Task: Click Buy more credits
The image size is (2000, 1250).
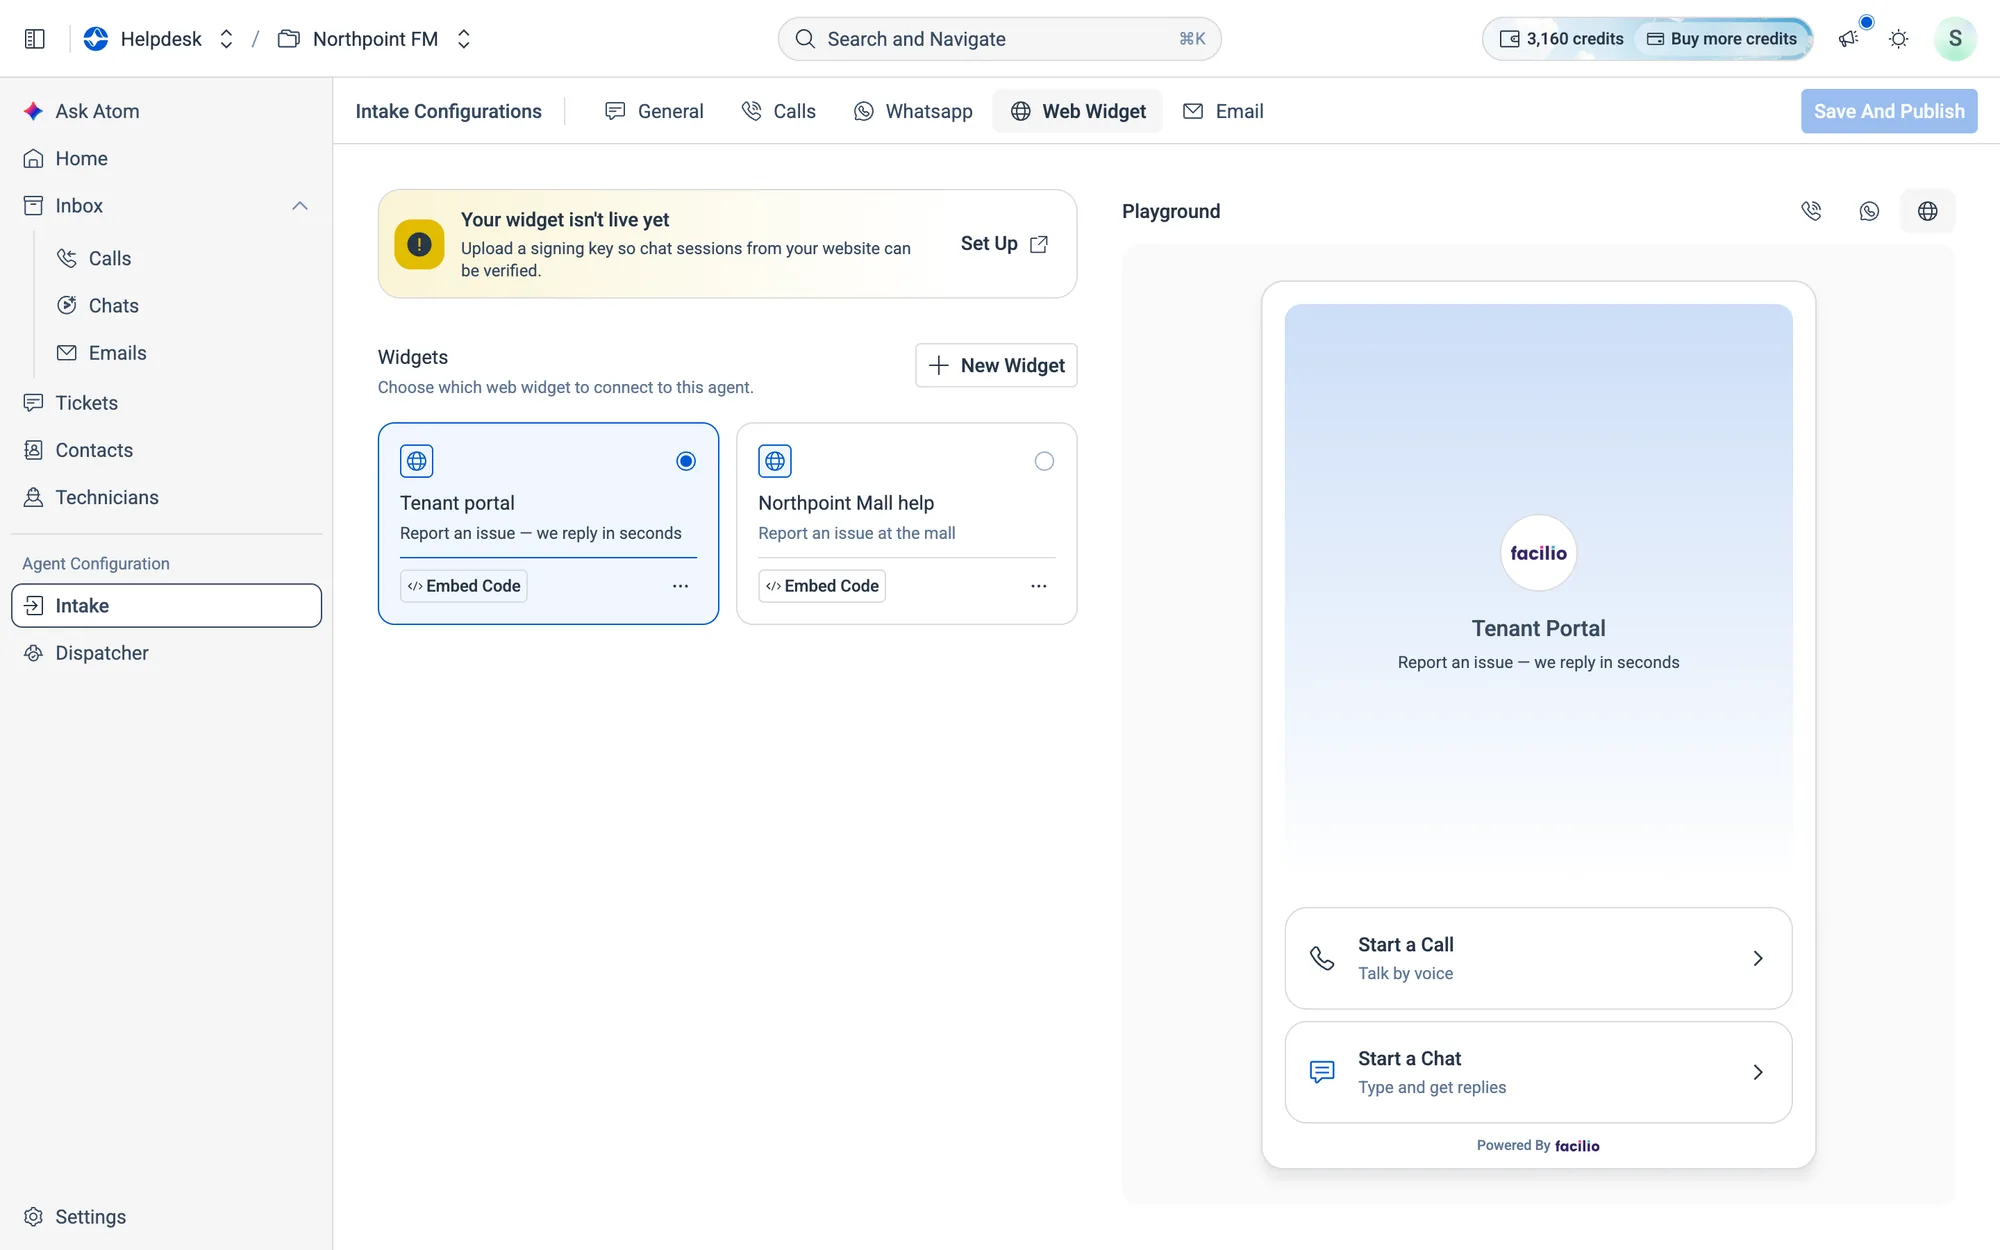Action: pyautogui.click(x=1722, y=39)
